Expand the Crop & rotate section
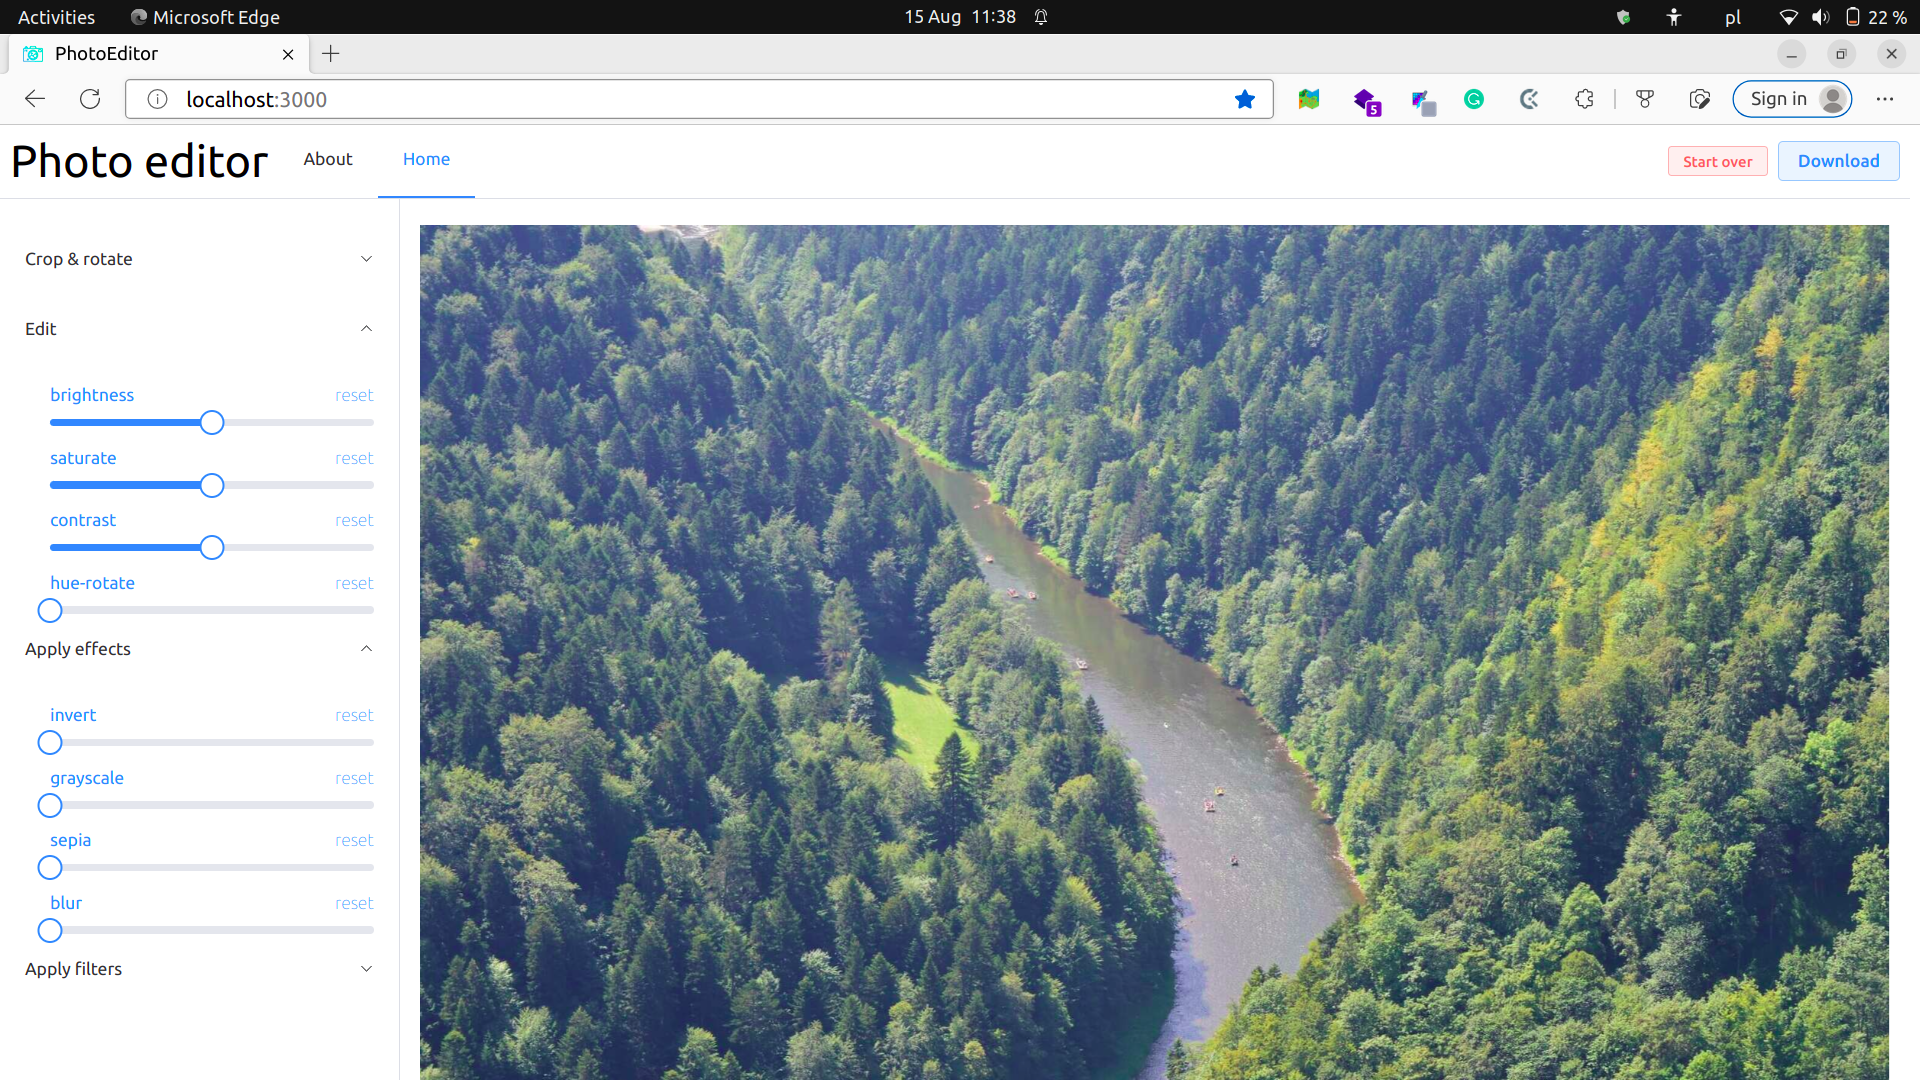This screenshot has width=1920, height=1080. [366, 259]
